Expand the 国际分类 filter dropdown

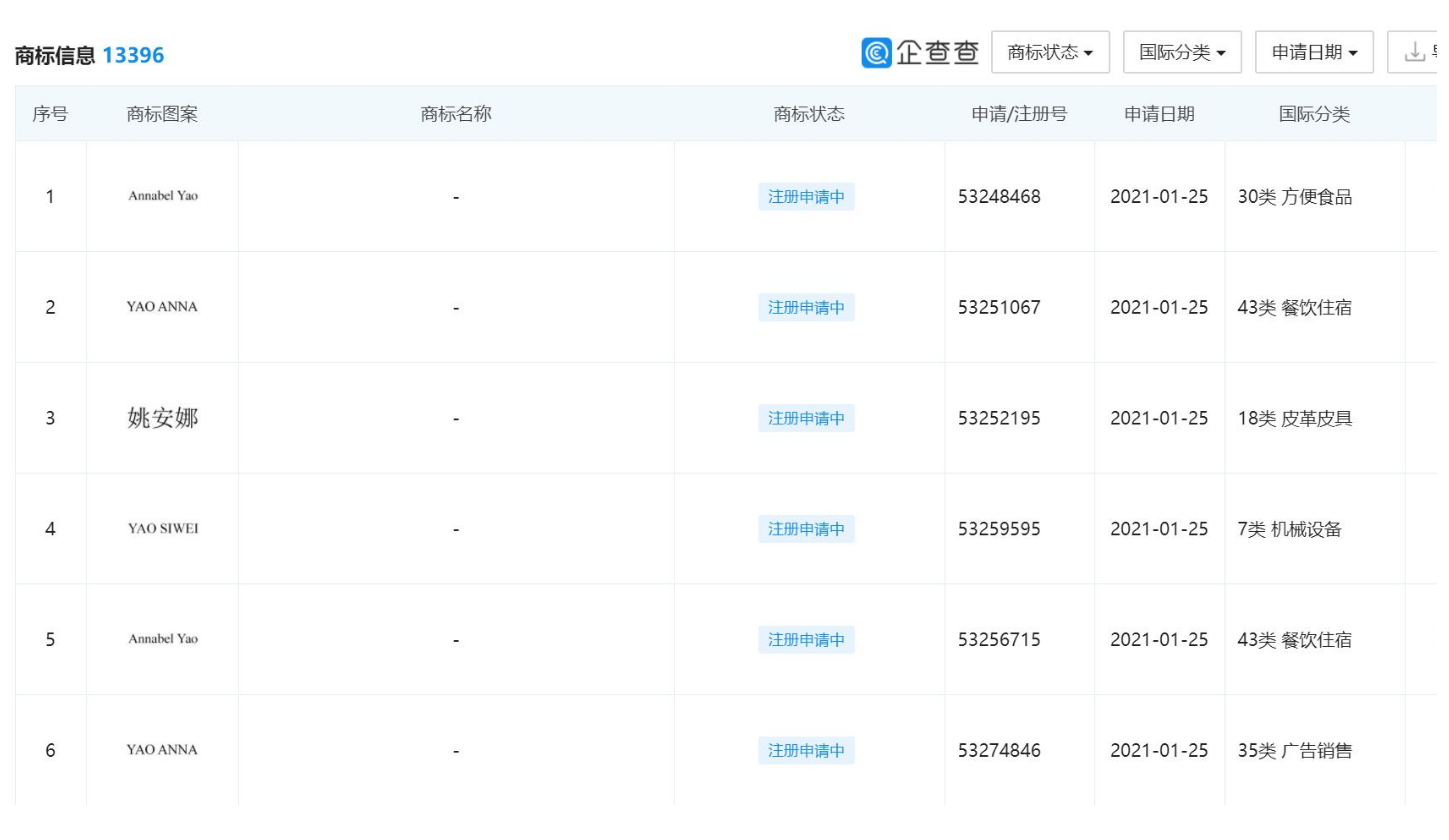coord(1182,52)
